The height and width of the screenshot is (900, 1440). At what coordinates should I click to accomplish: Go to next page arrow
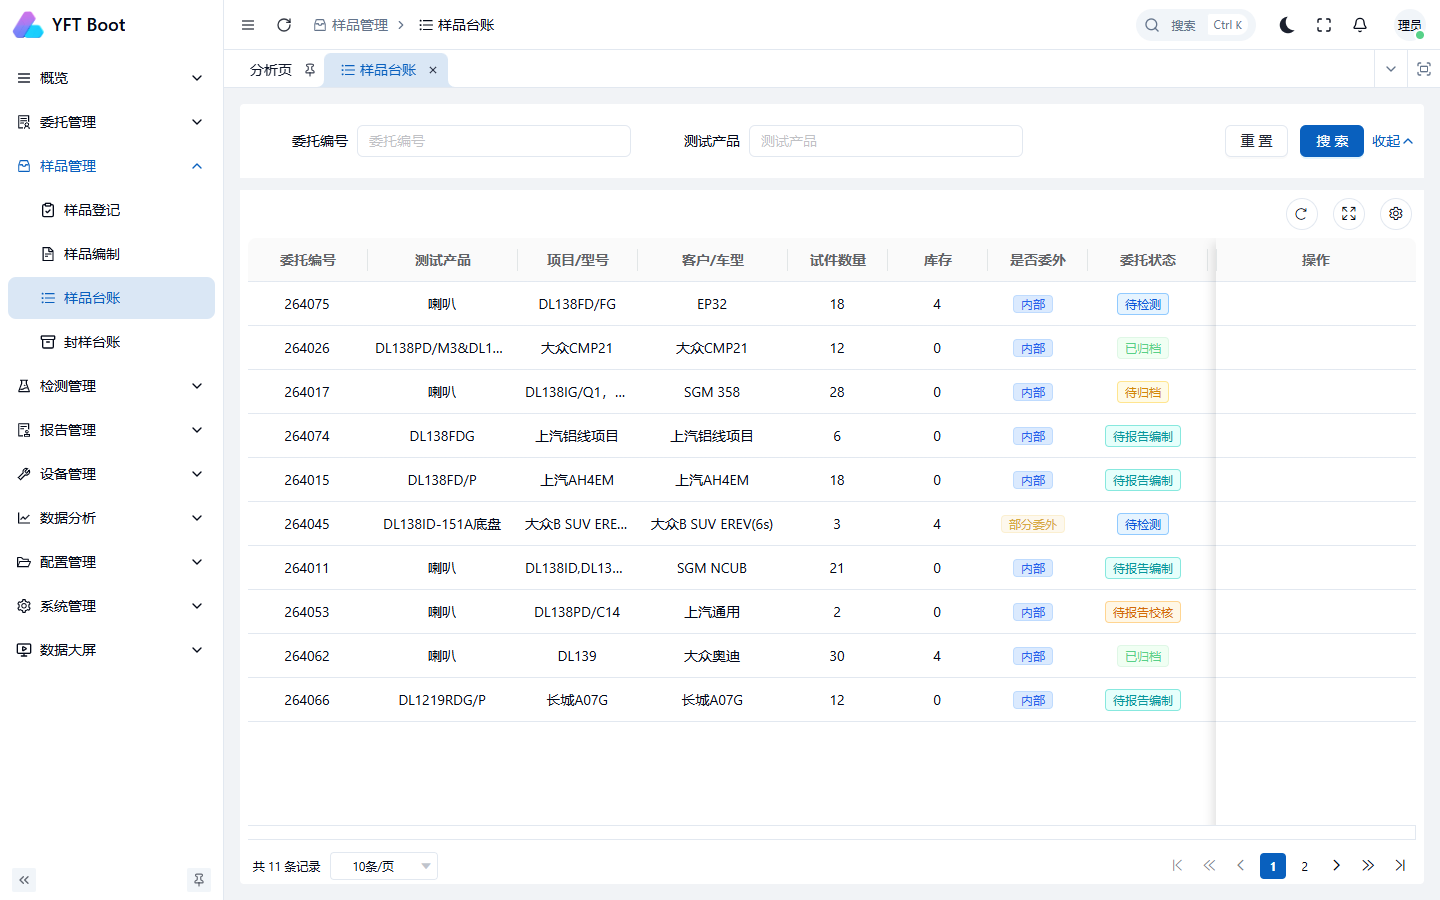tap(1336, 866)
